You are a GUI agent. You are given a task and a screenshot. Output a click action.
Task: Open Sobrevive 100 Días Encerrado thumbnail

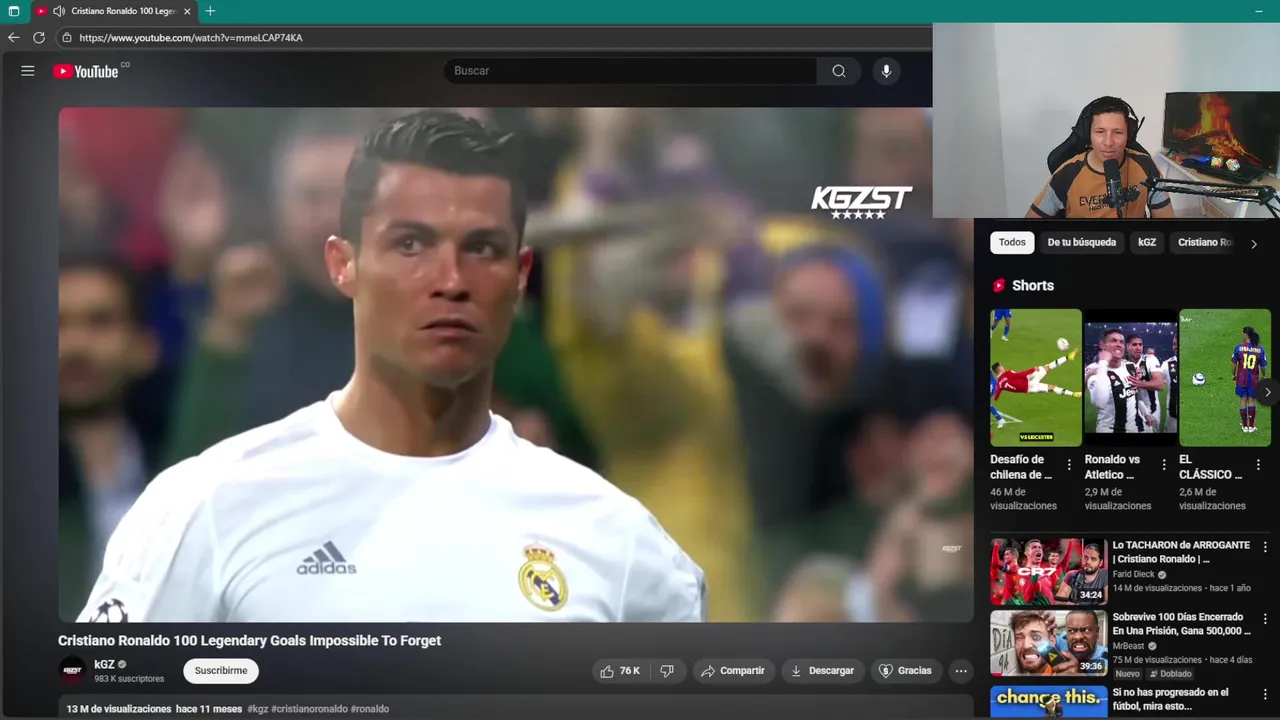coord(1048,643)
